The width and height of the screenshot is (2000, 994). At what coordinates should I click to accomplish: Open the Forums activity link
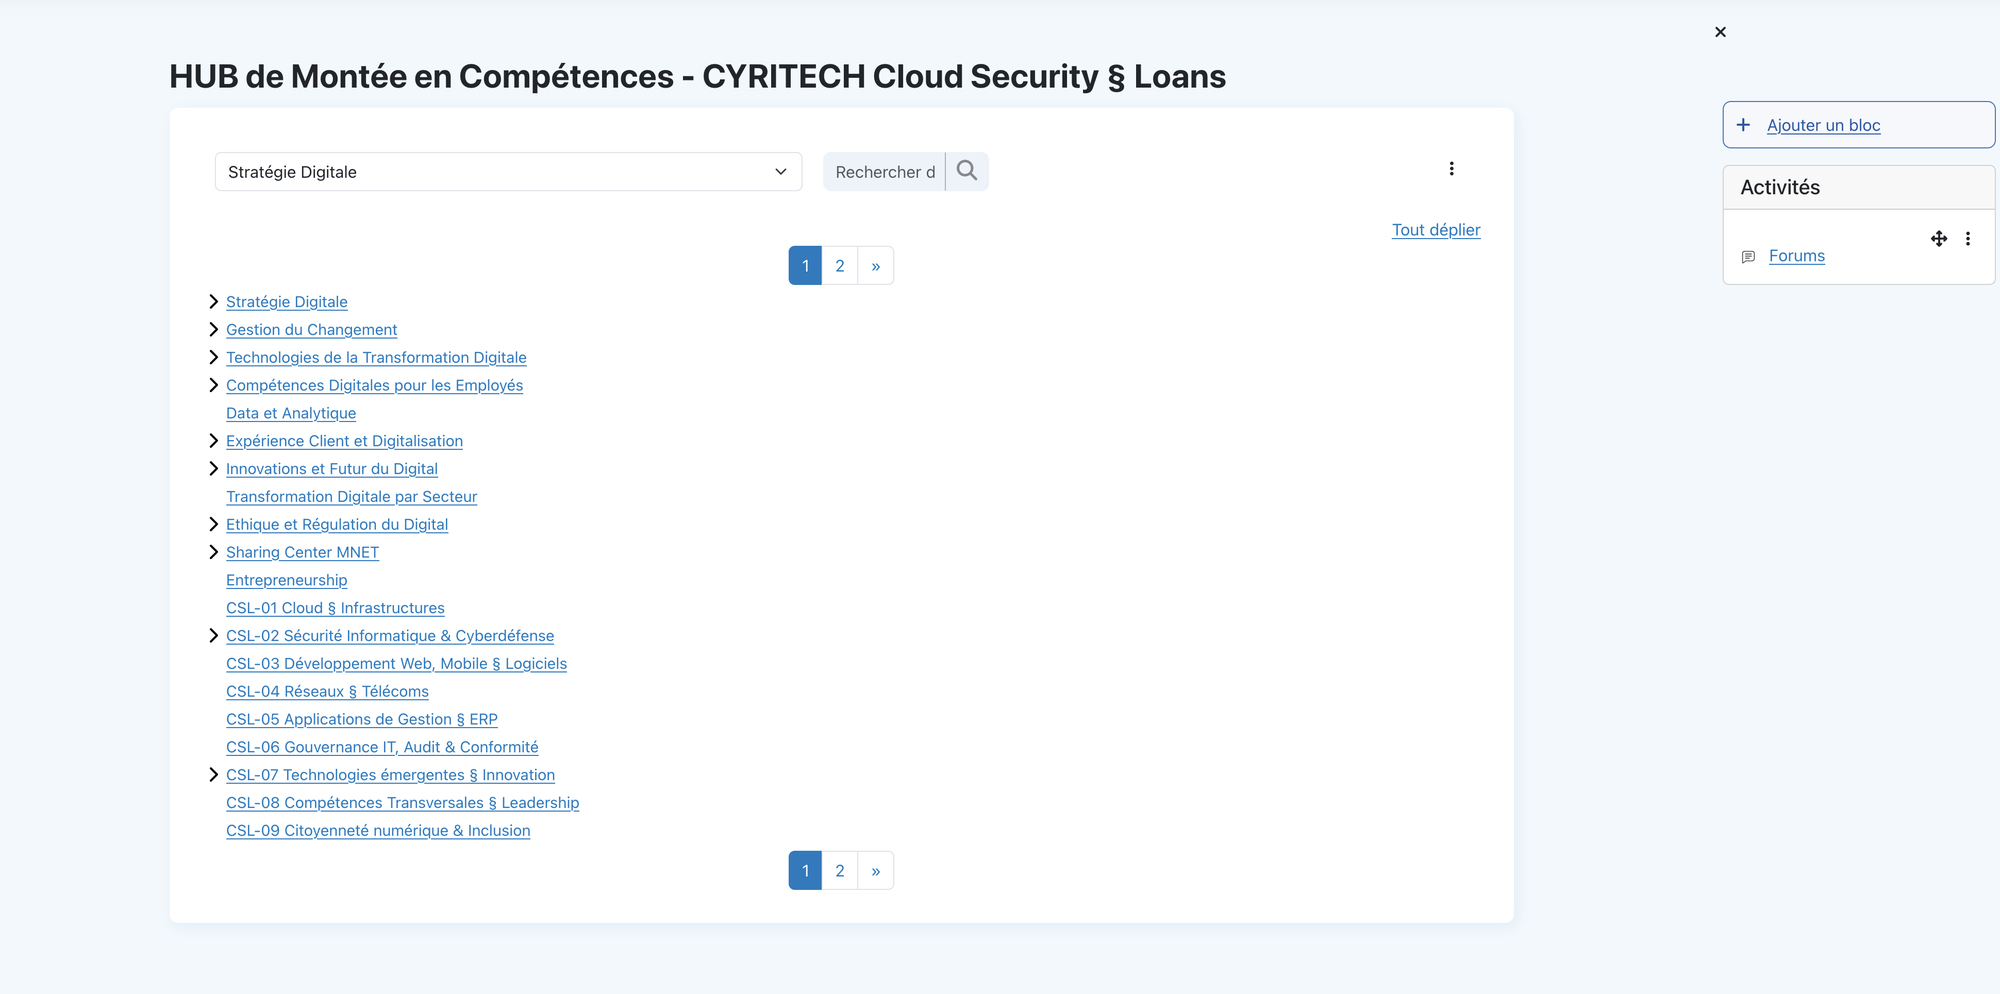tap(1796, 256)
